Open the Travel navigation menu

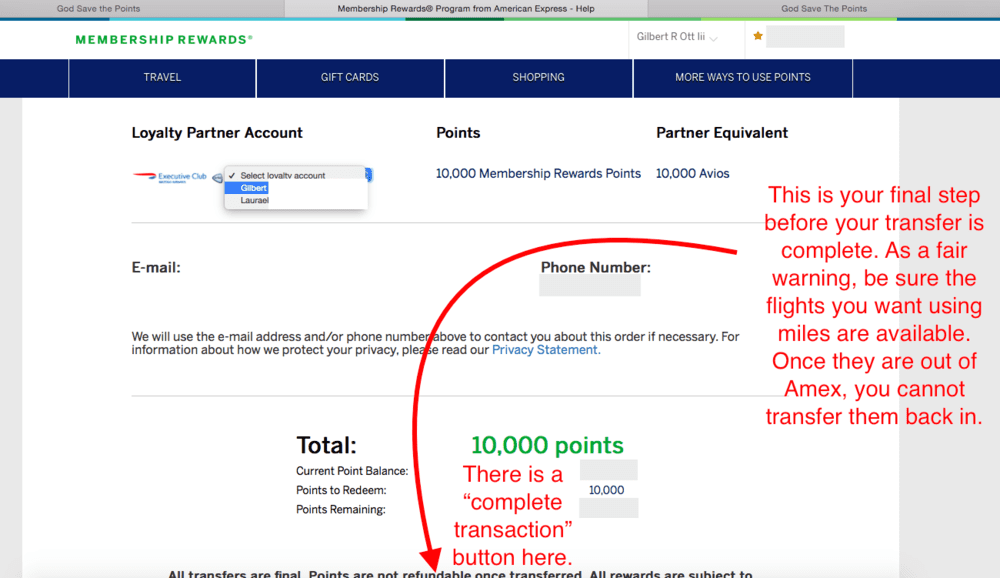click(x=162, y=78)
